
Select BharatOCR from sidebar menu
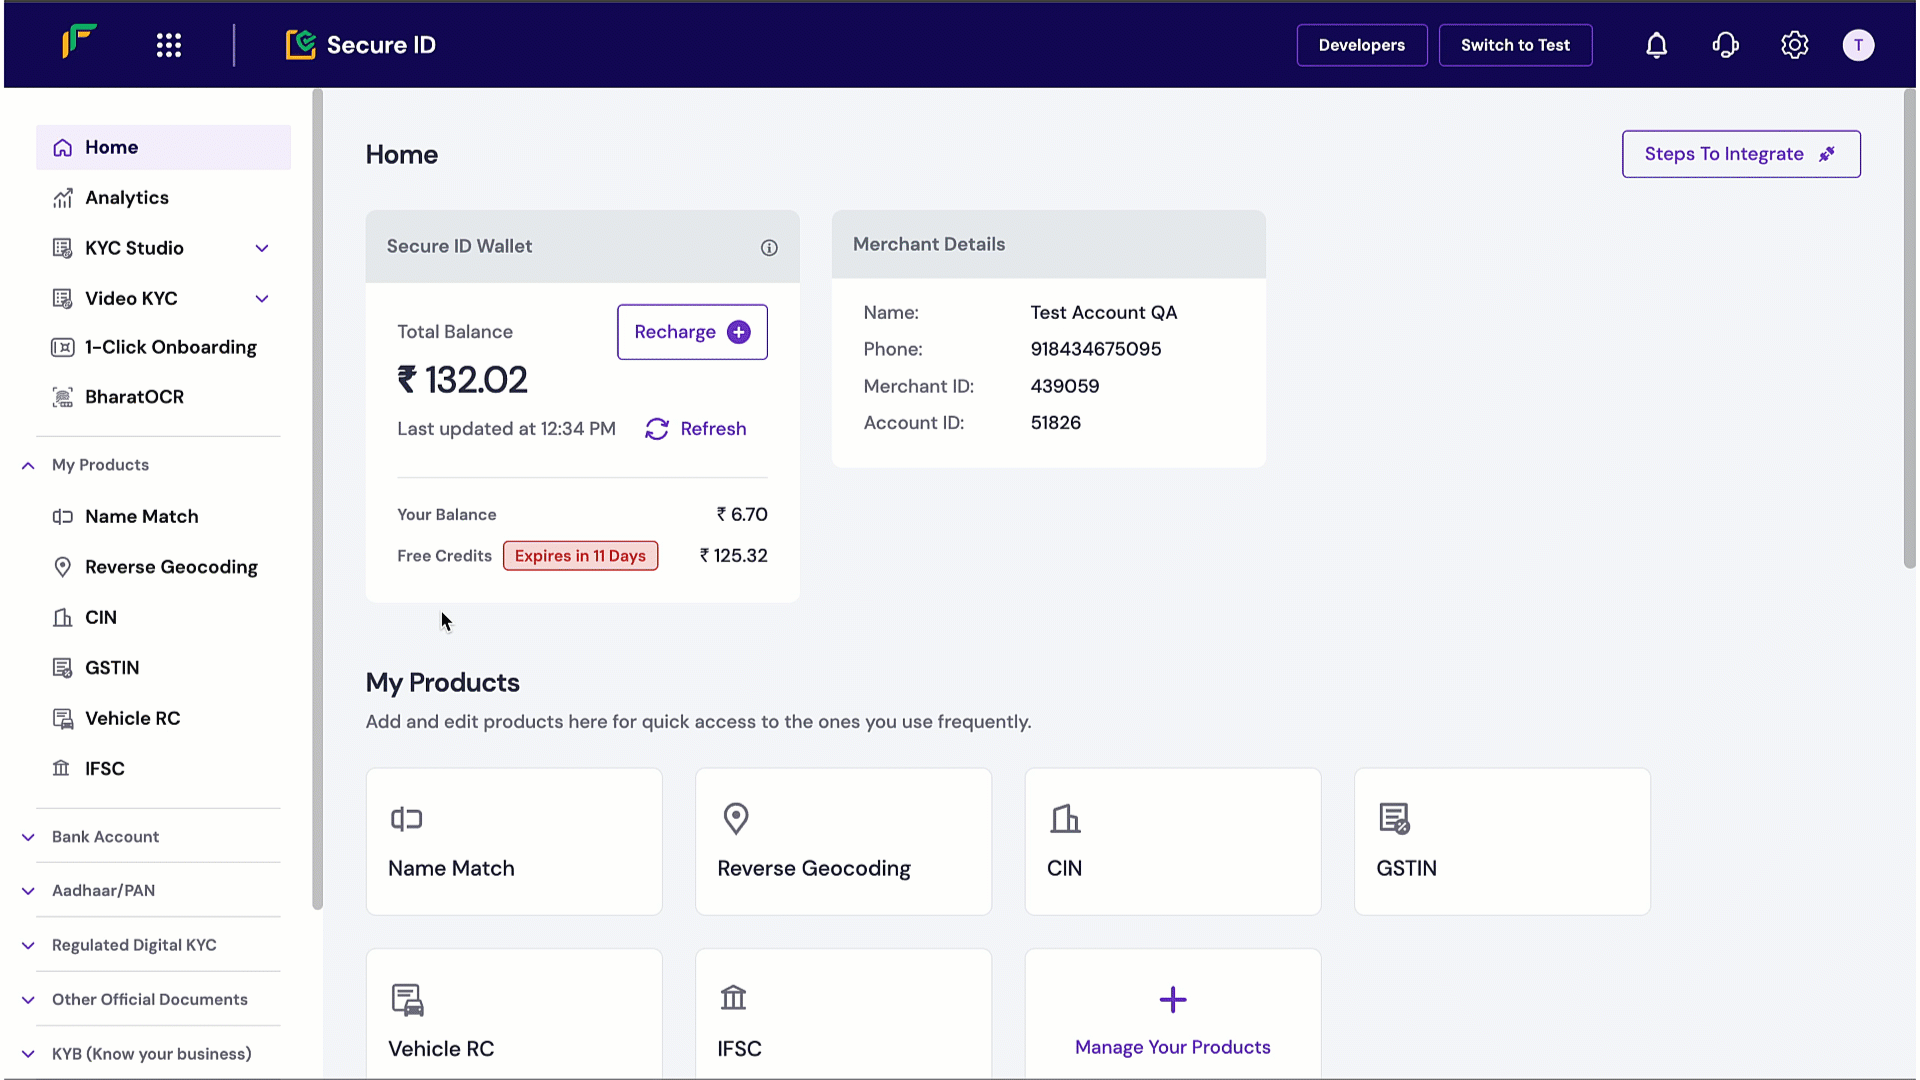point(134,397)
